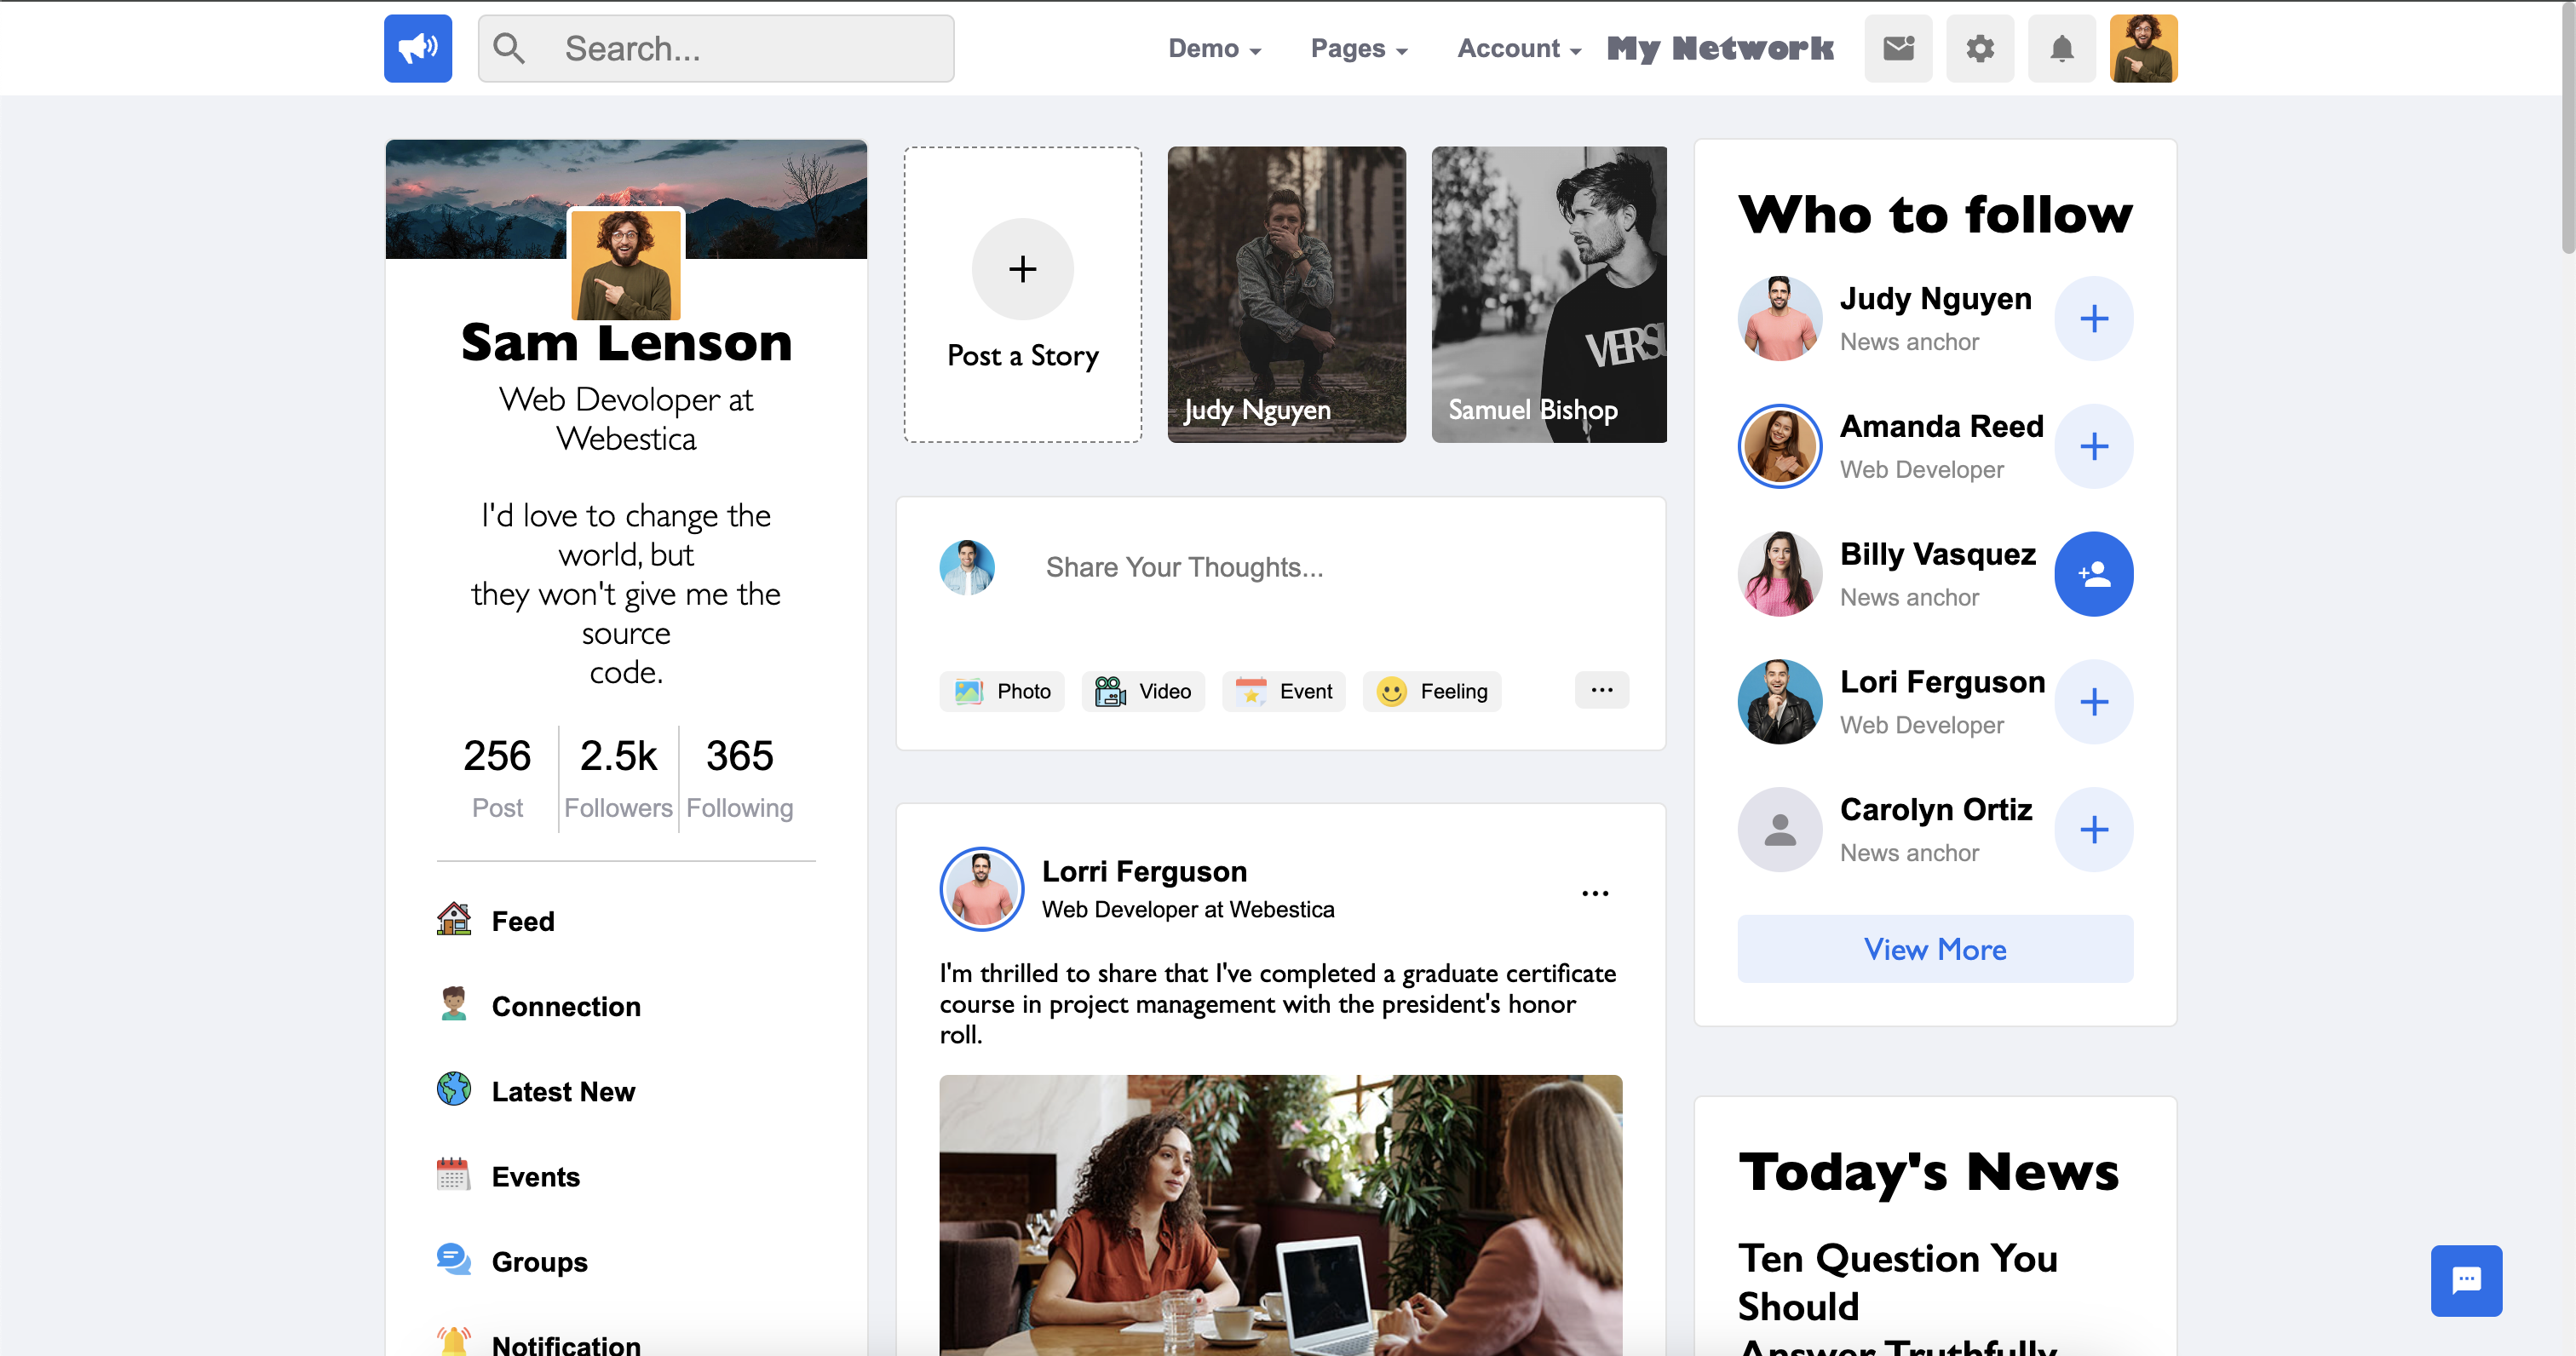Click the Event button
This screenshot has width=2576, height=1356.
tap(1284, 691)
